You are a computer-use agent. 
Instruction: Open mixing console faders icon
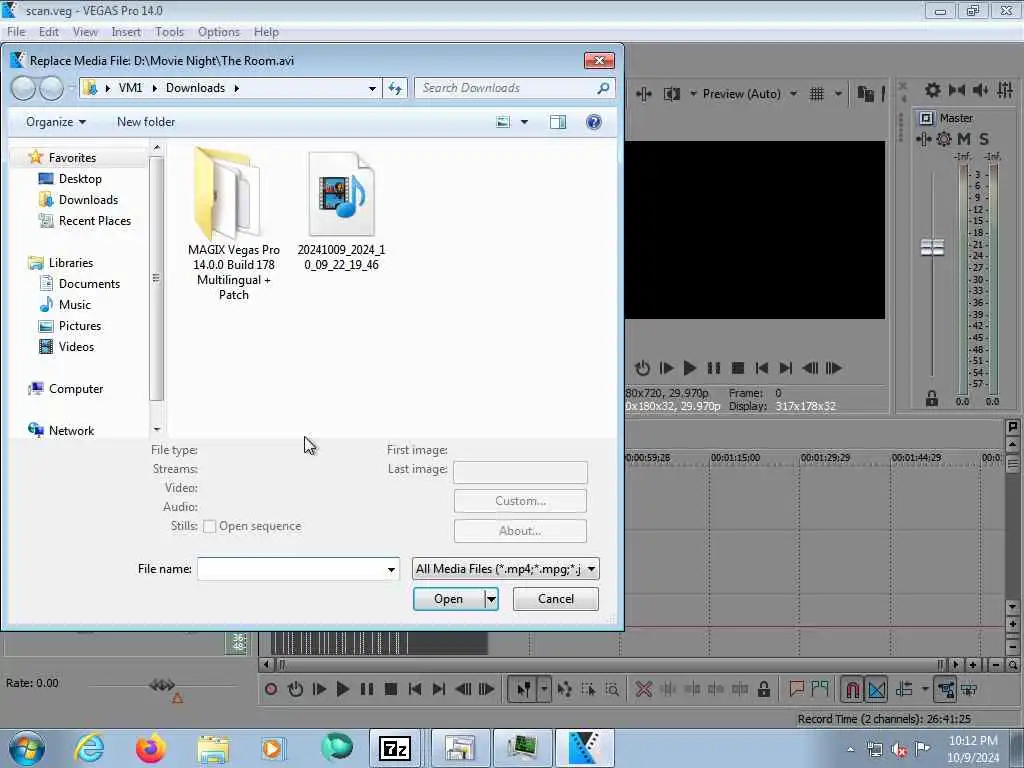coord(1005,90)
